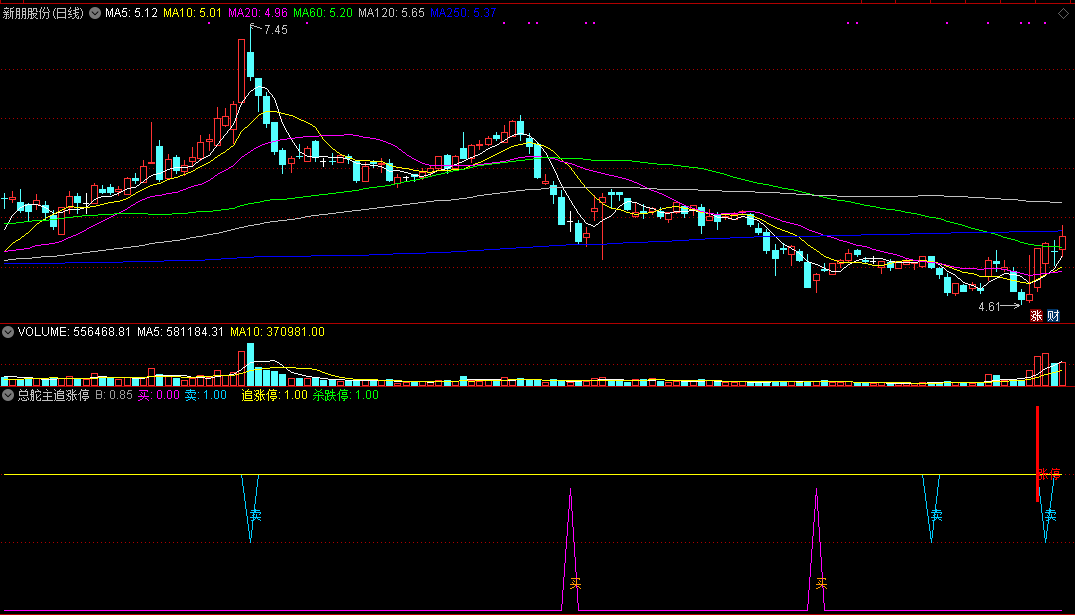Screen dimensions: 1075x615
Task: Click the blue 财 icon on the chart
Action: coord(1053,316)
